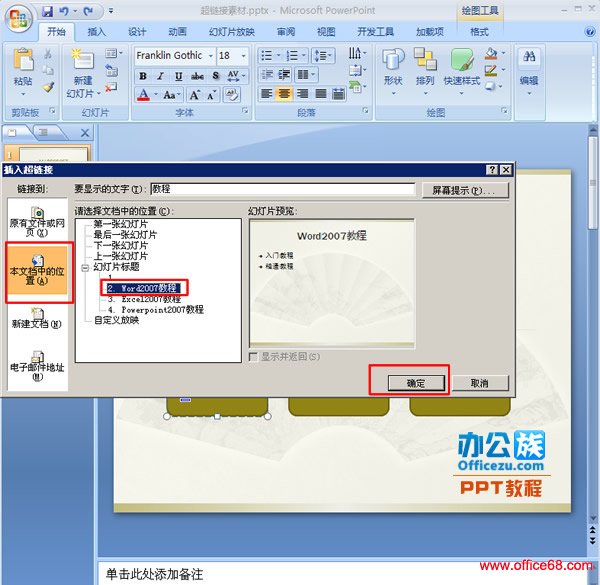The image size is (600, 585).
Task: Align text to the left
Action: coord(266,93)
